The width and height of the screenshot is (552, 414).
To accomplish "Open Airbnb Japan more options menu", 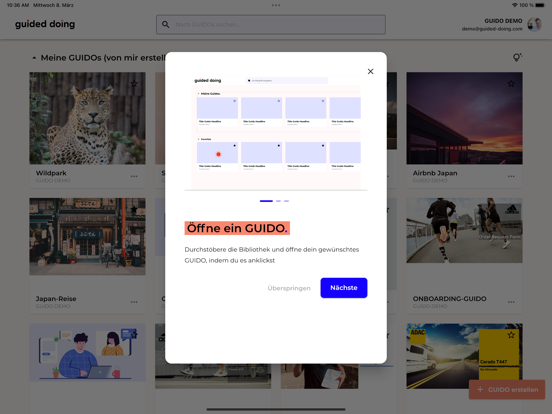I will (x=511, y=176).
